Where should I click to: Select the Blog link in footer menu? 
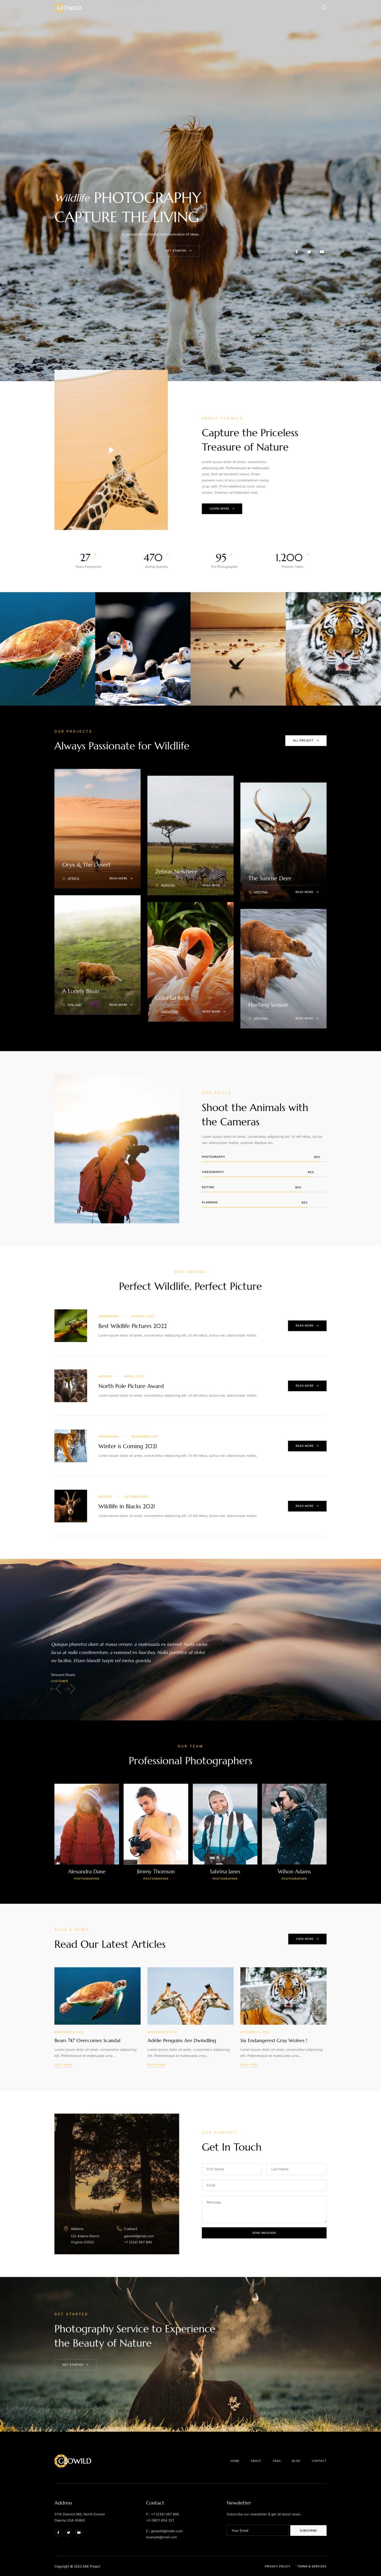coord(296,2461)
